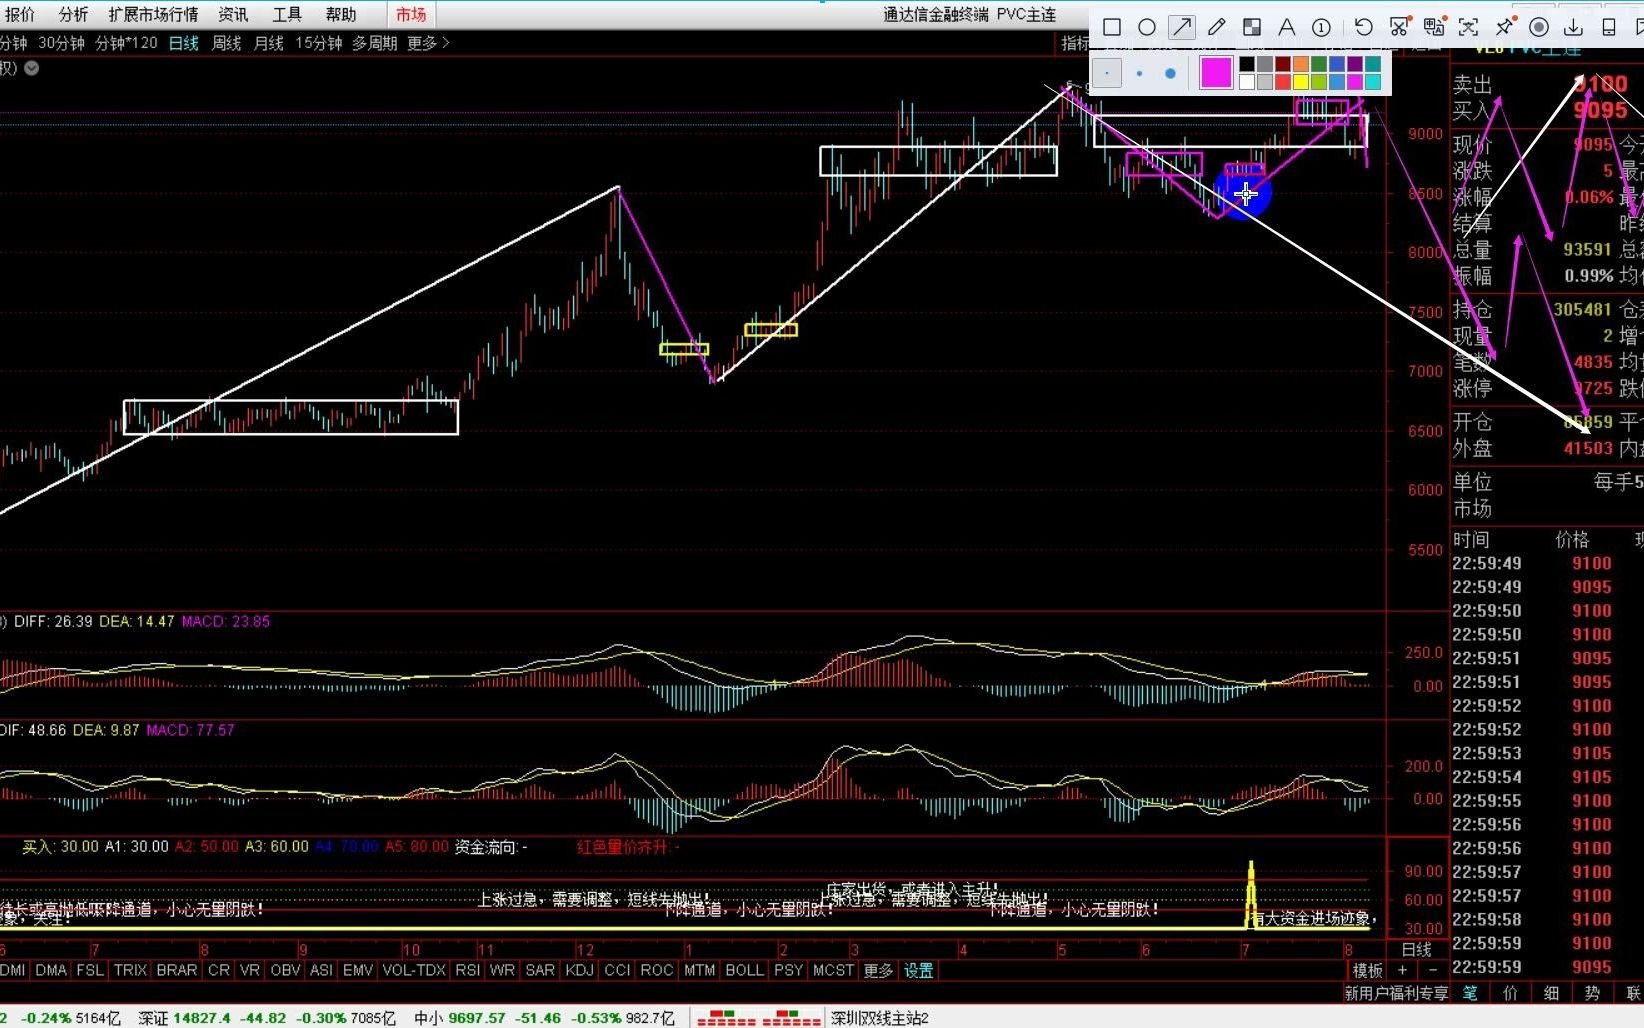Select the BRAR indicator tab
The image size is (1644, 1028).
tap(177, 970)
